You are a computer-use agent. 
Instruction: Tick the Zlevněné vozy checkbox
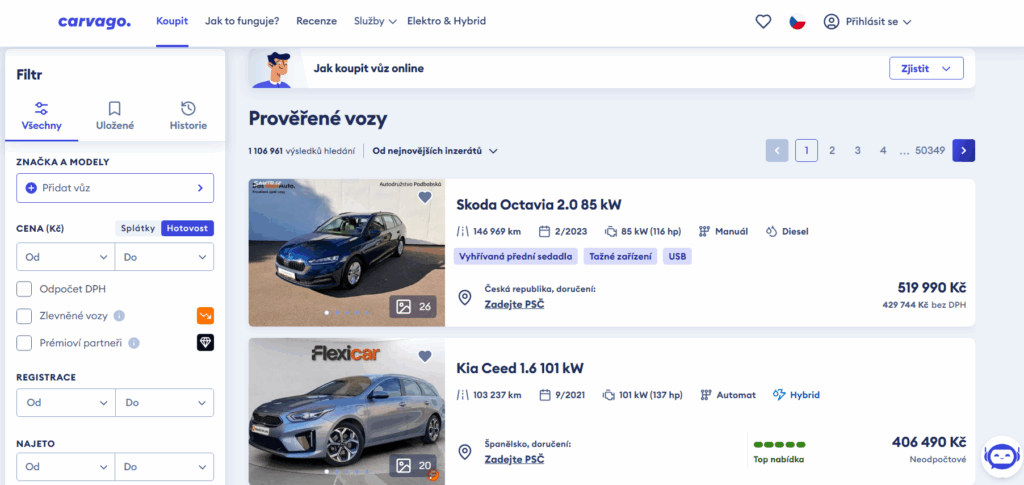pos(24,316)
